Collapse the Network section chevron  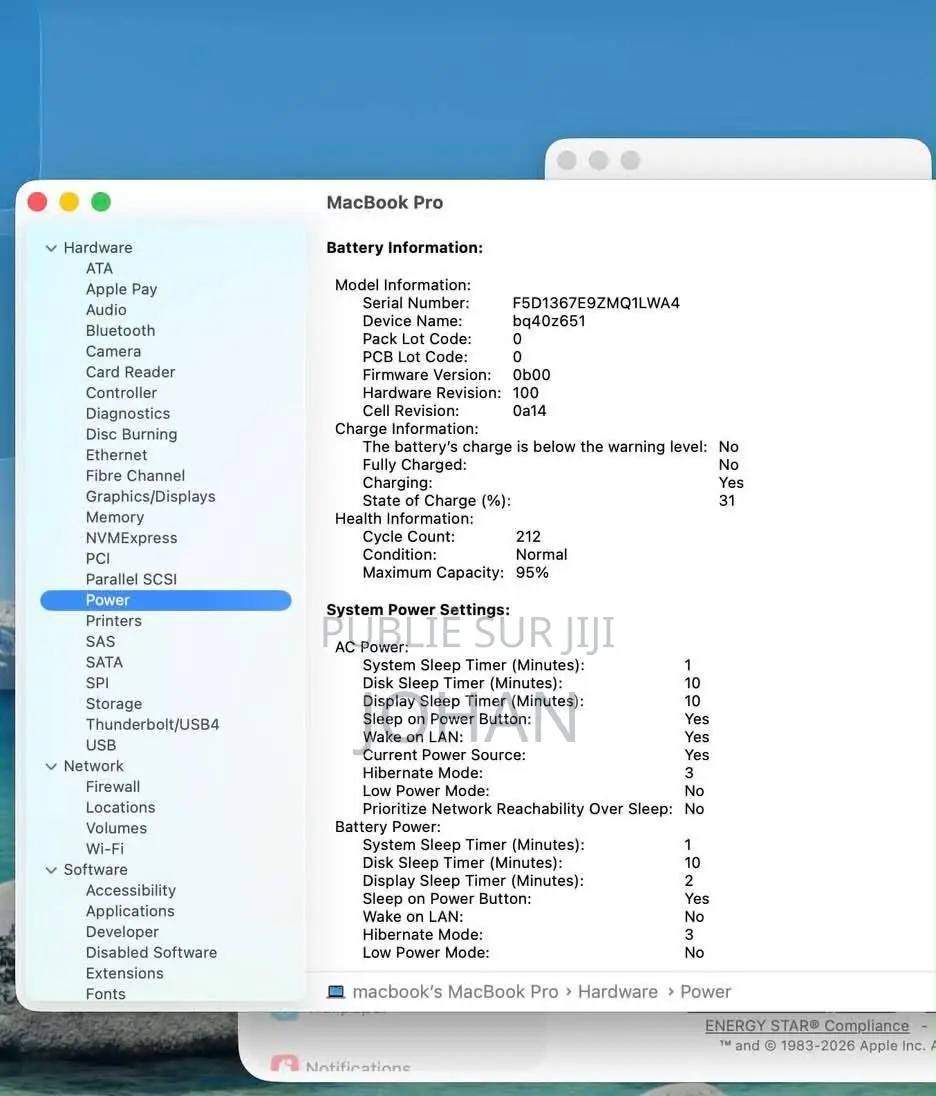click(x=51, y=767)
